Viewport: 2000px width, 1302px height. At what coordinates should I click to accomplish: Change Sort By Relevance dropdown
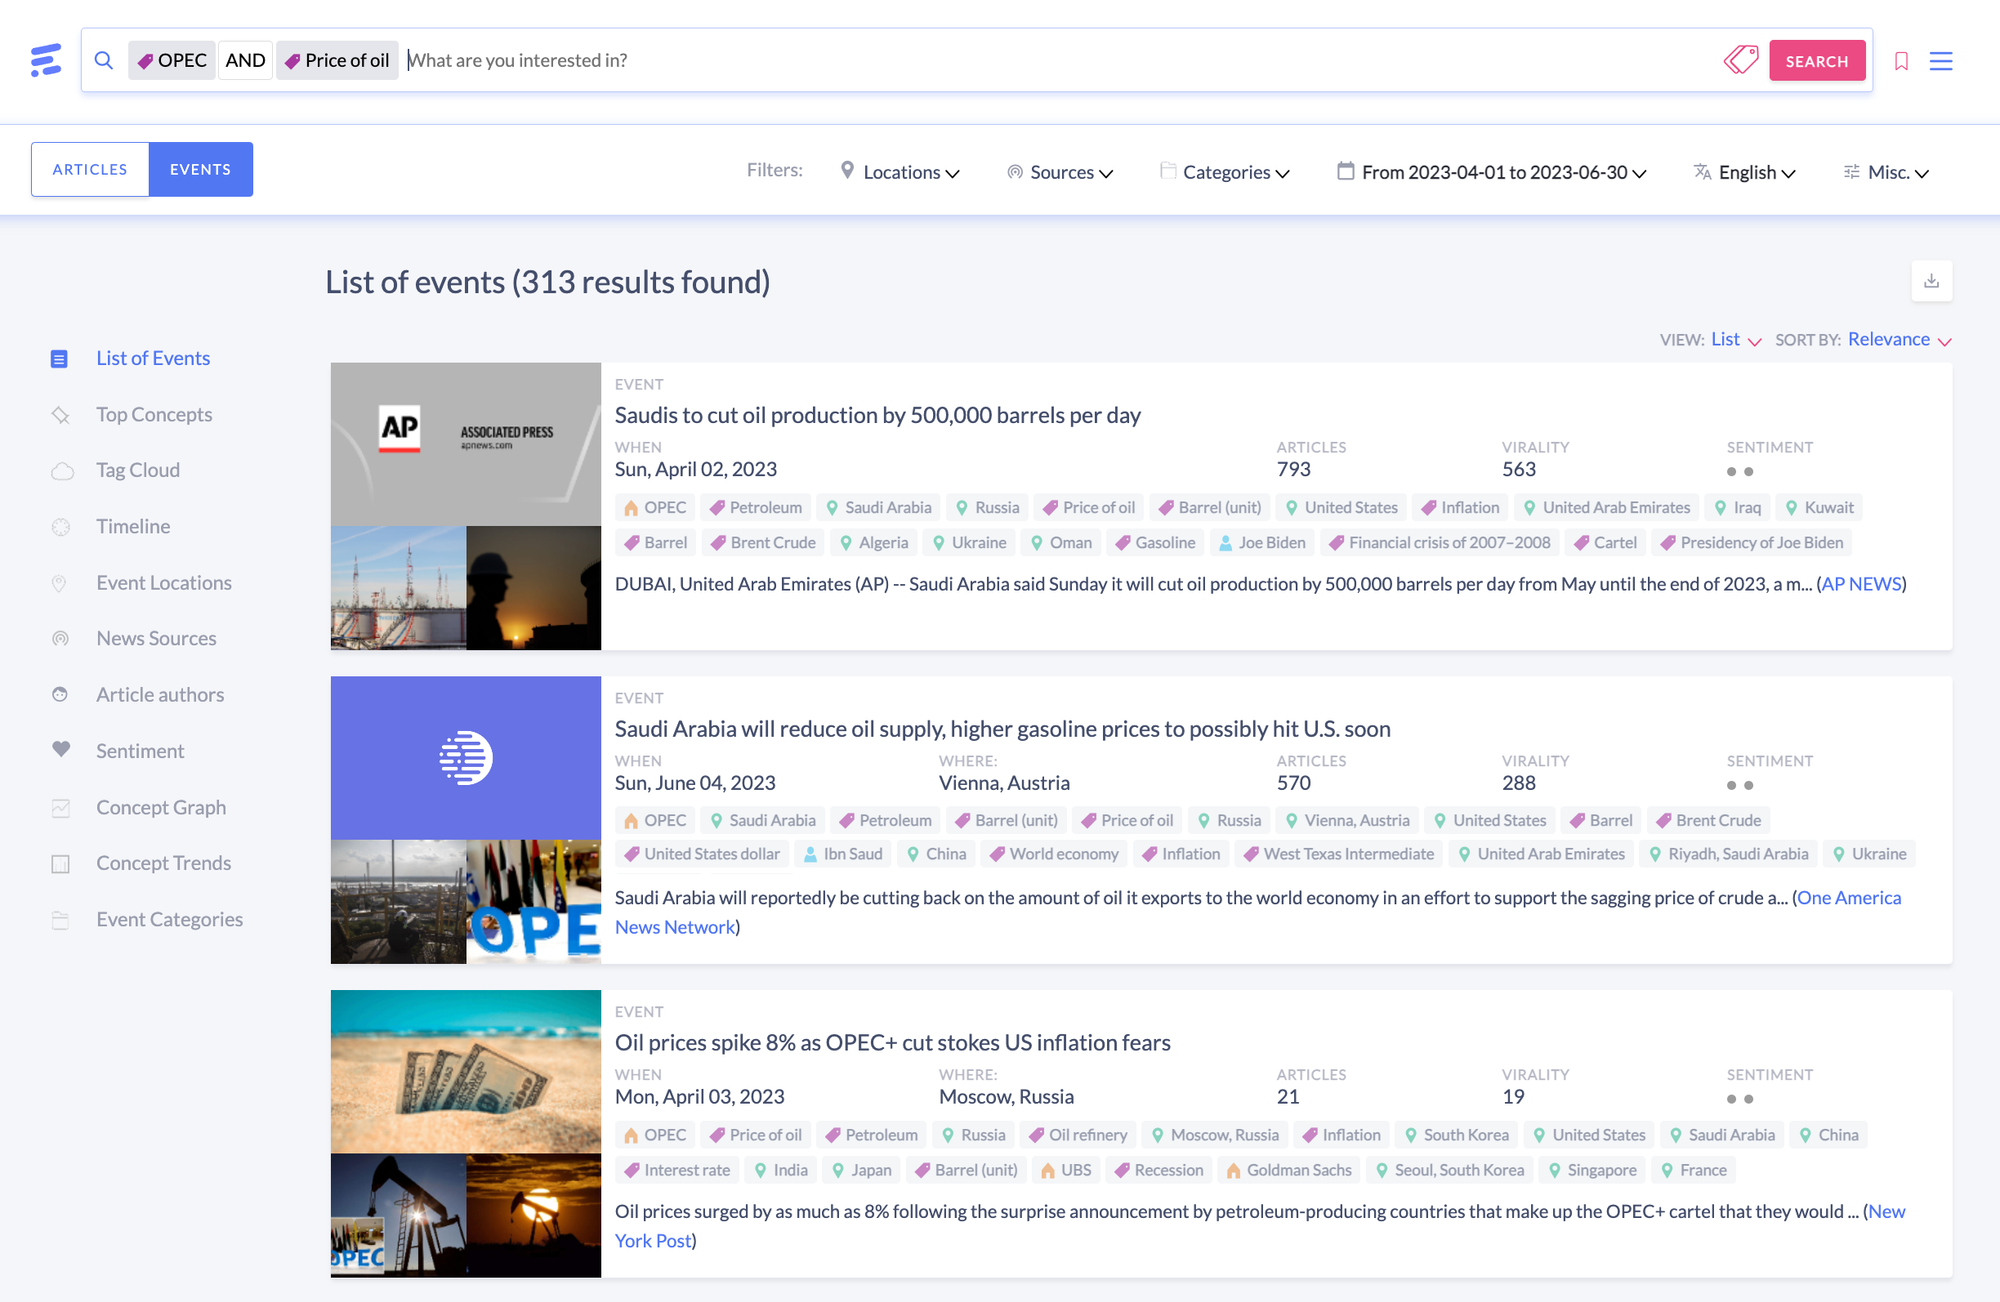(x=1900, y=340)
